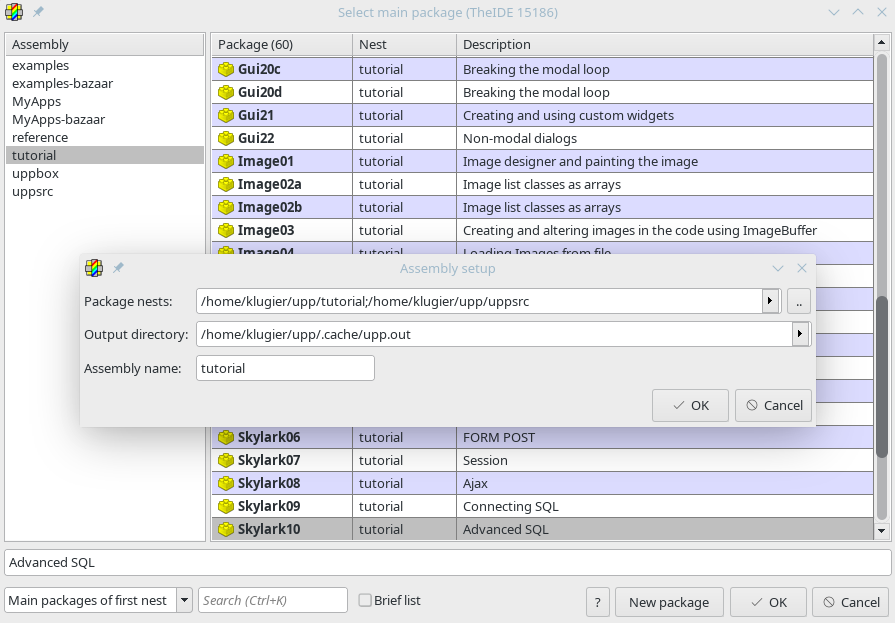Click the pin icon in main window titlebar
895x623 pixels.
click(x=38, y=12)
